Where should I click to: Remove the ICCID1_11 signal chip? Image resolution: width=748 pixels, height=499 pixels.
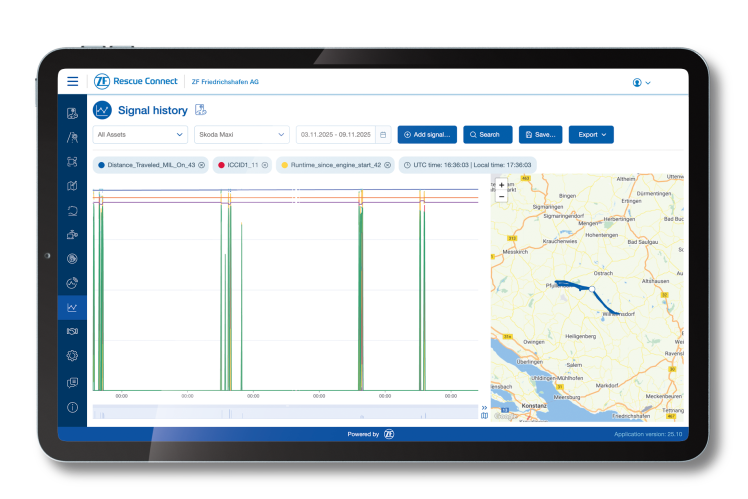pyautogui.click(x=265, y=165)
